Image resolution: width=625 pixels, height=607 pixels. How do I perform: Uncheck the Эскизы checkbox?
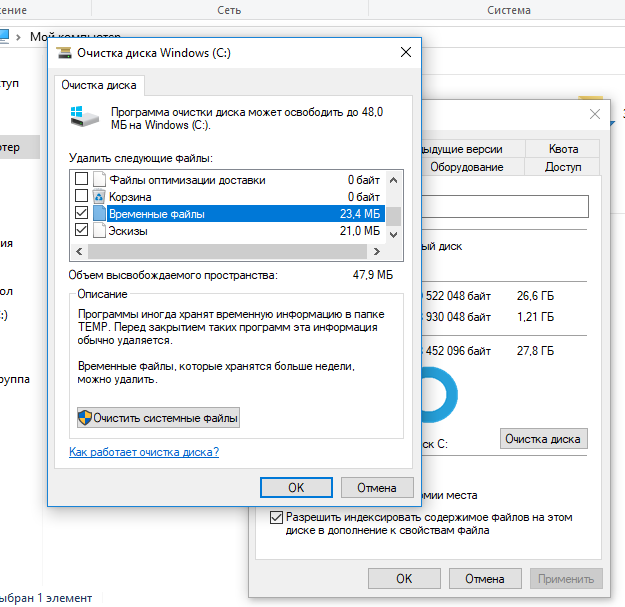click(82, 230)
